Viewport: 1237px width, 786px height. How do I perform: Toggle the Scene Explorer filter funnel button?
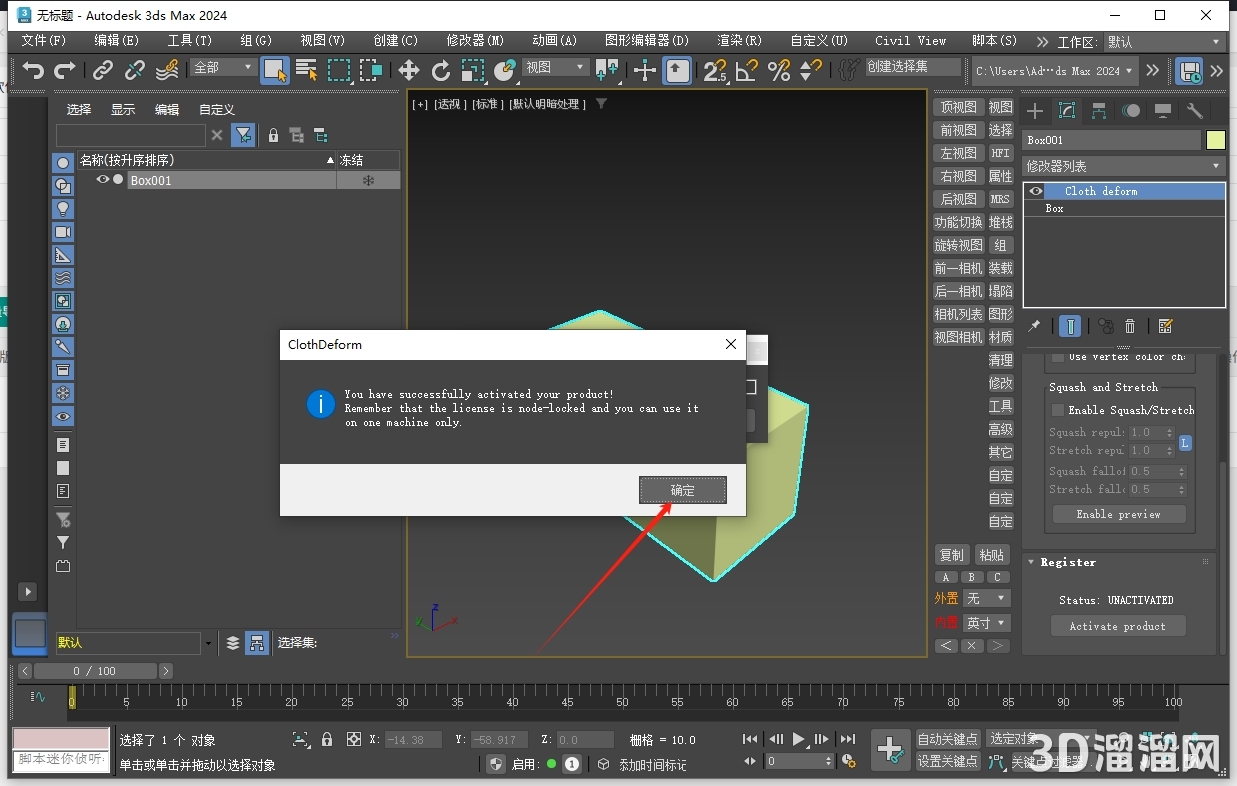[x=242, y=135]
